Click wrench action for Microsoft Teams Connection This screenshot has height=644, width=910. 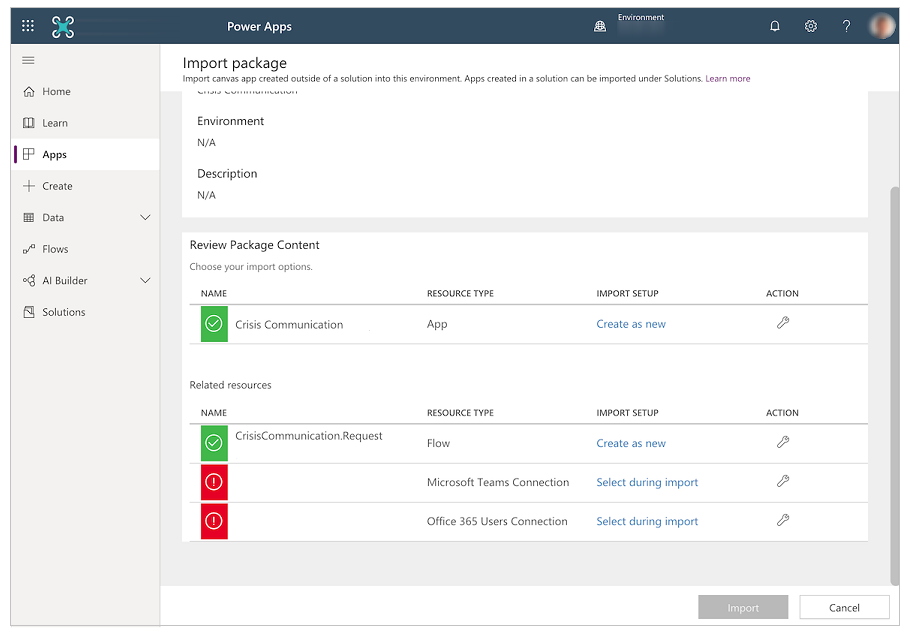pos(783,482)
